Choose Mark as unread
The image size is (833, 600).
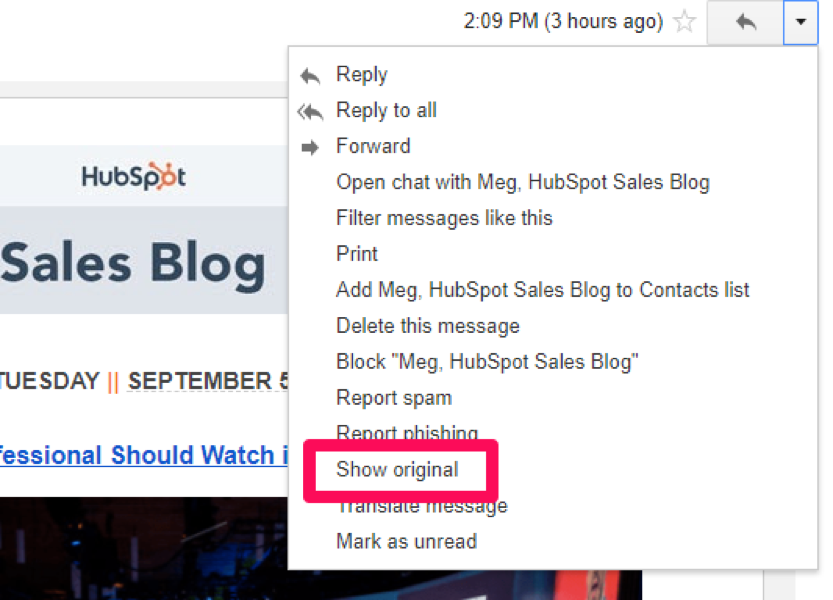pos(406,542)
